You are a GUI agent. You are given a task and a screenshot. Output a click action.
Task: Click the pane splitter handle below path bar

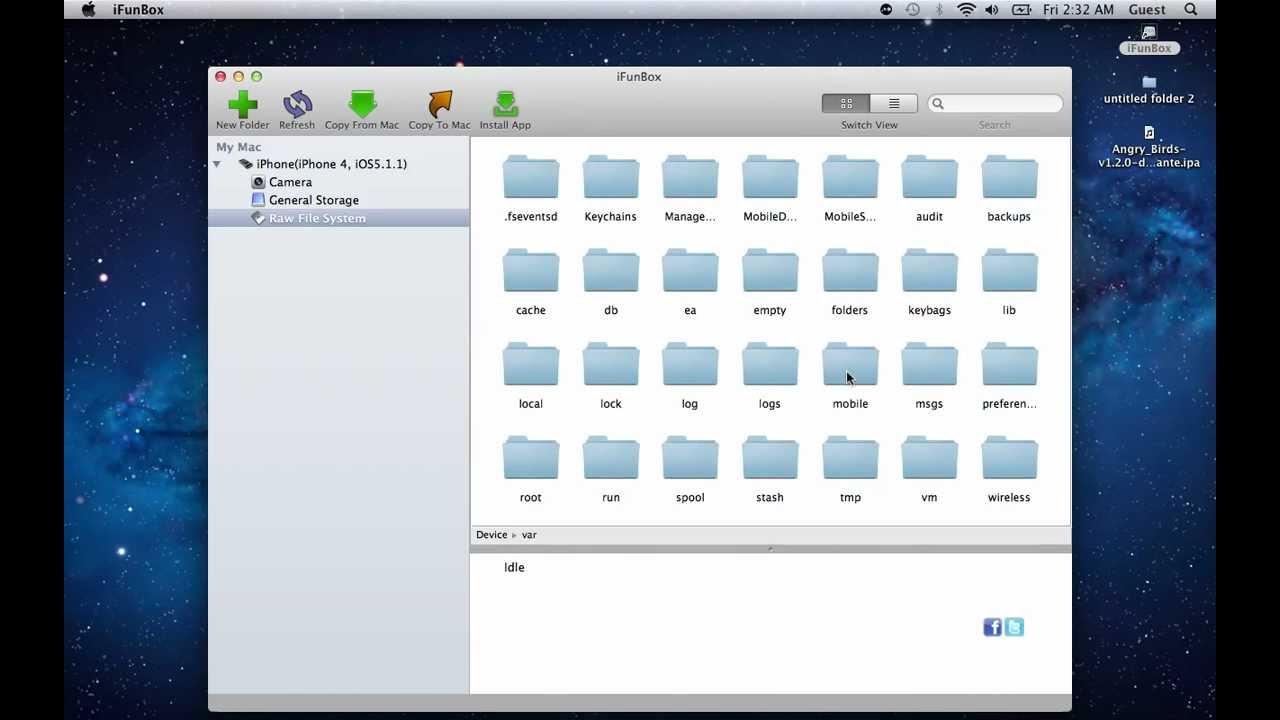click(x=770, y=548)
